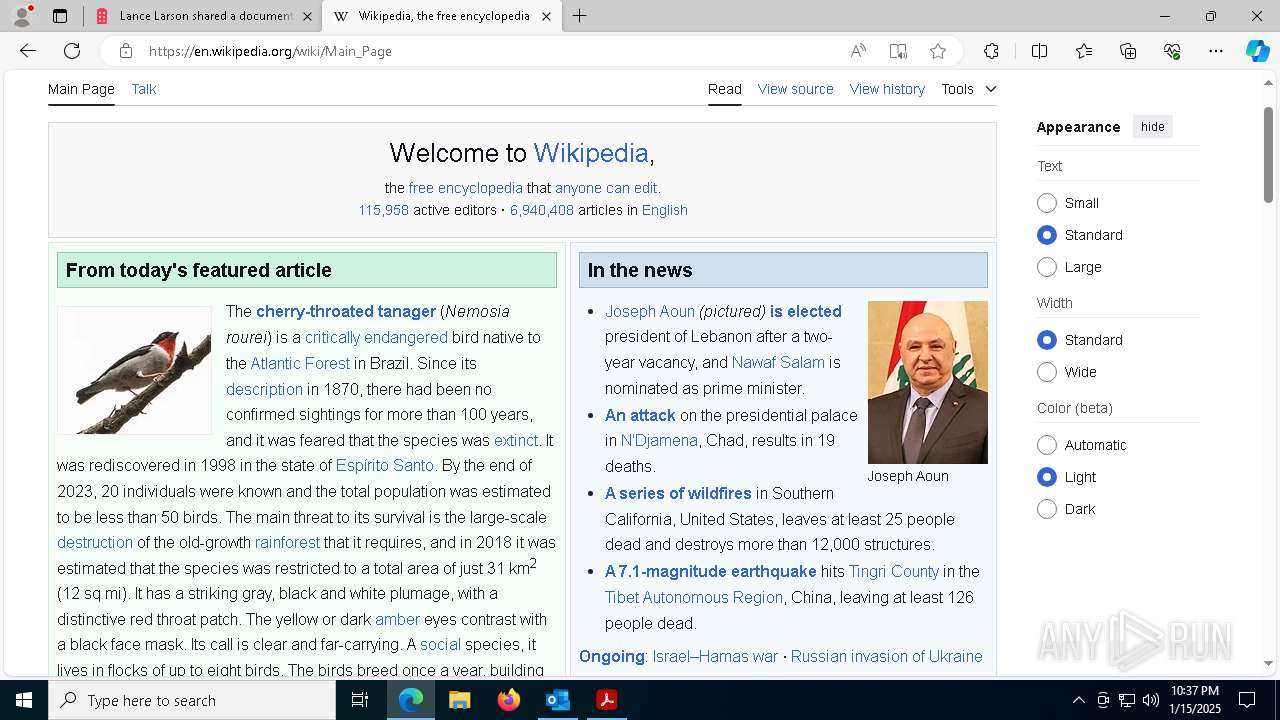Open the Talk tab
The height and width of the screenshot is (720, 1280).
[x=144, y=89]
